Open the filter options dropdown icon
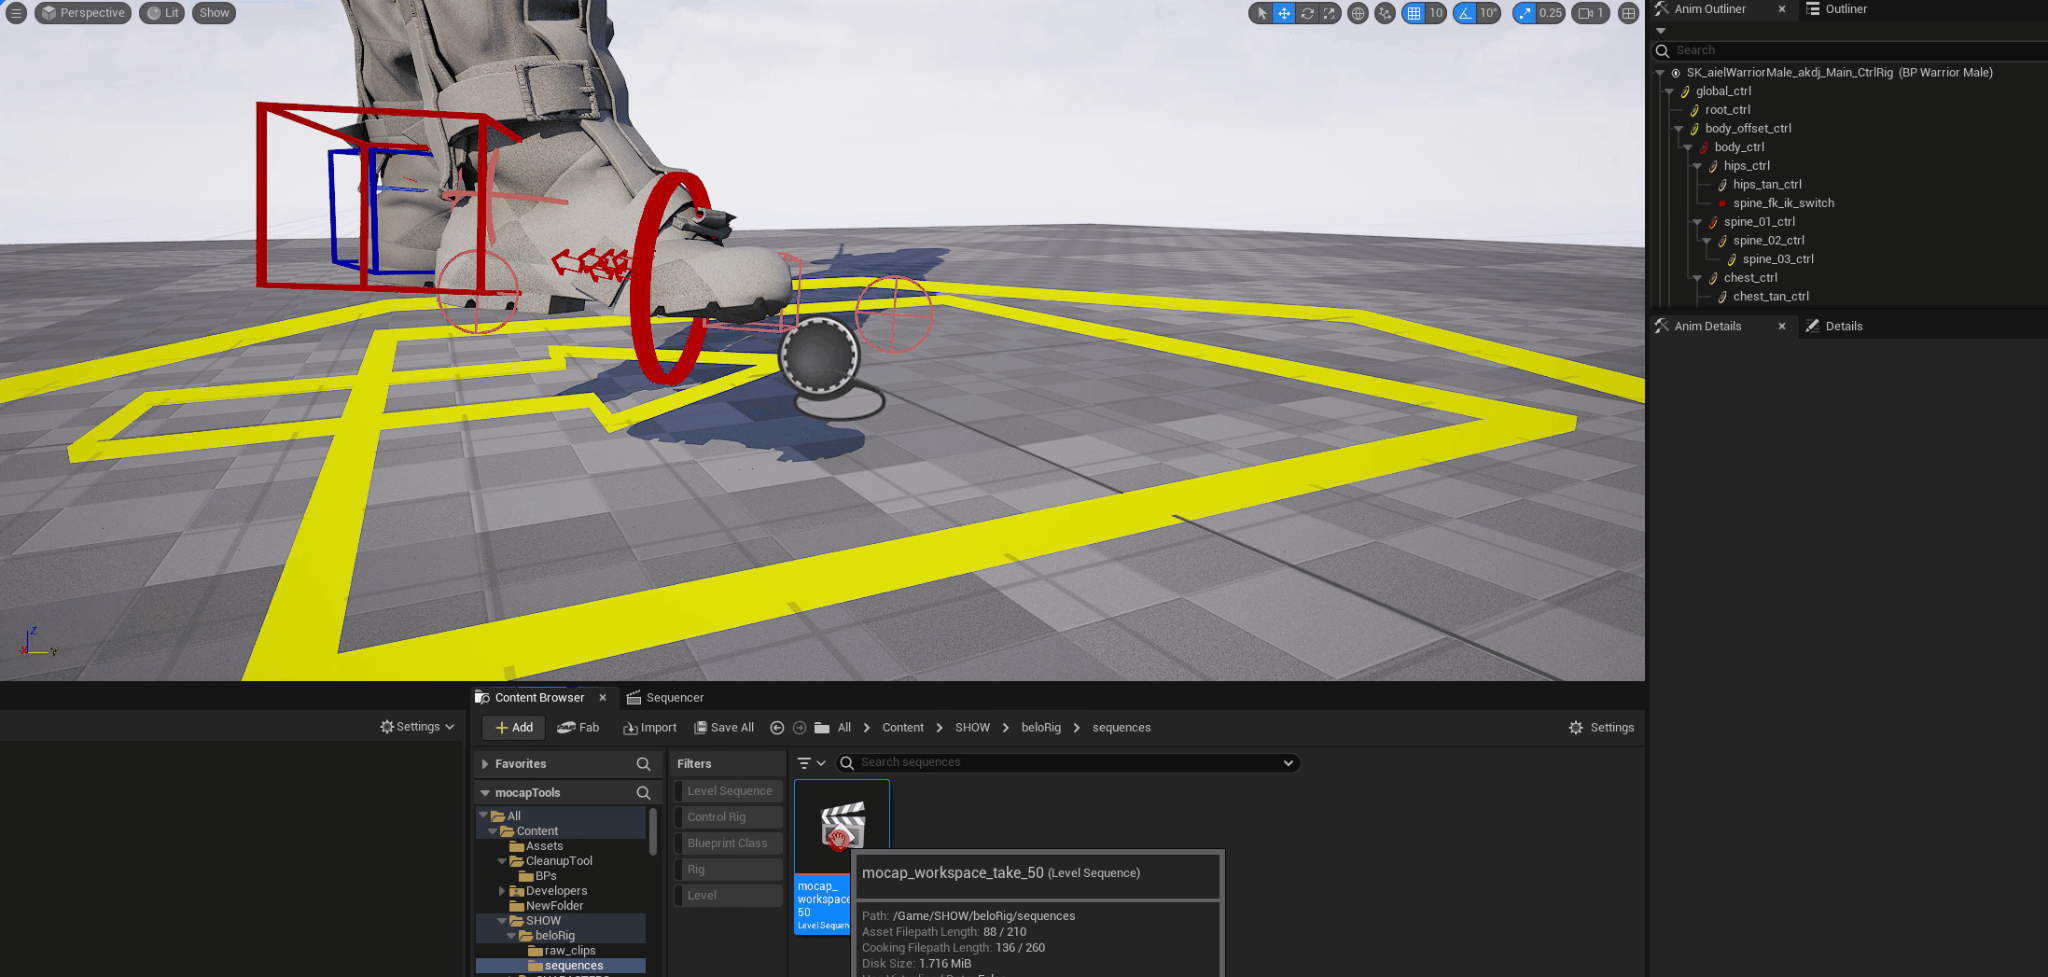This screenshot has height=977, width=2048. (811, 763)
